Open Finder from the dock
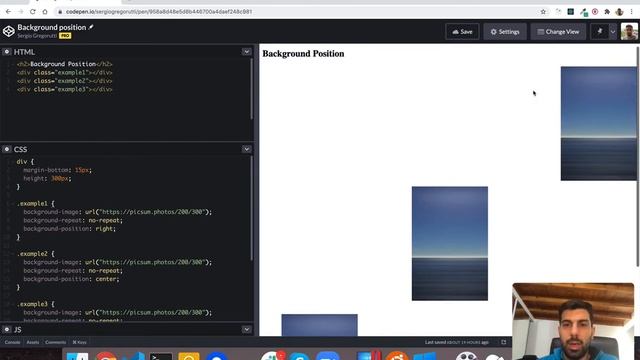Screen dimensions: 640x360 click(x=78, y=356)
